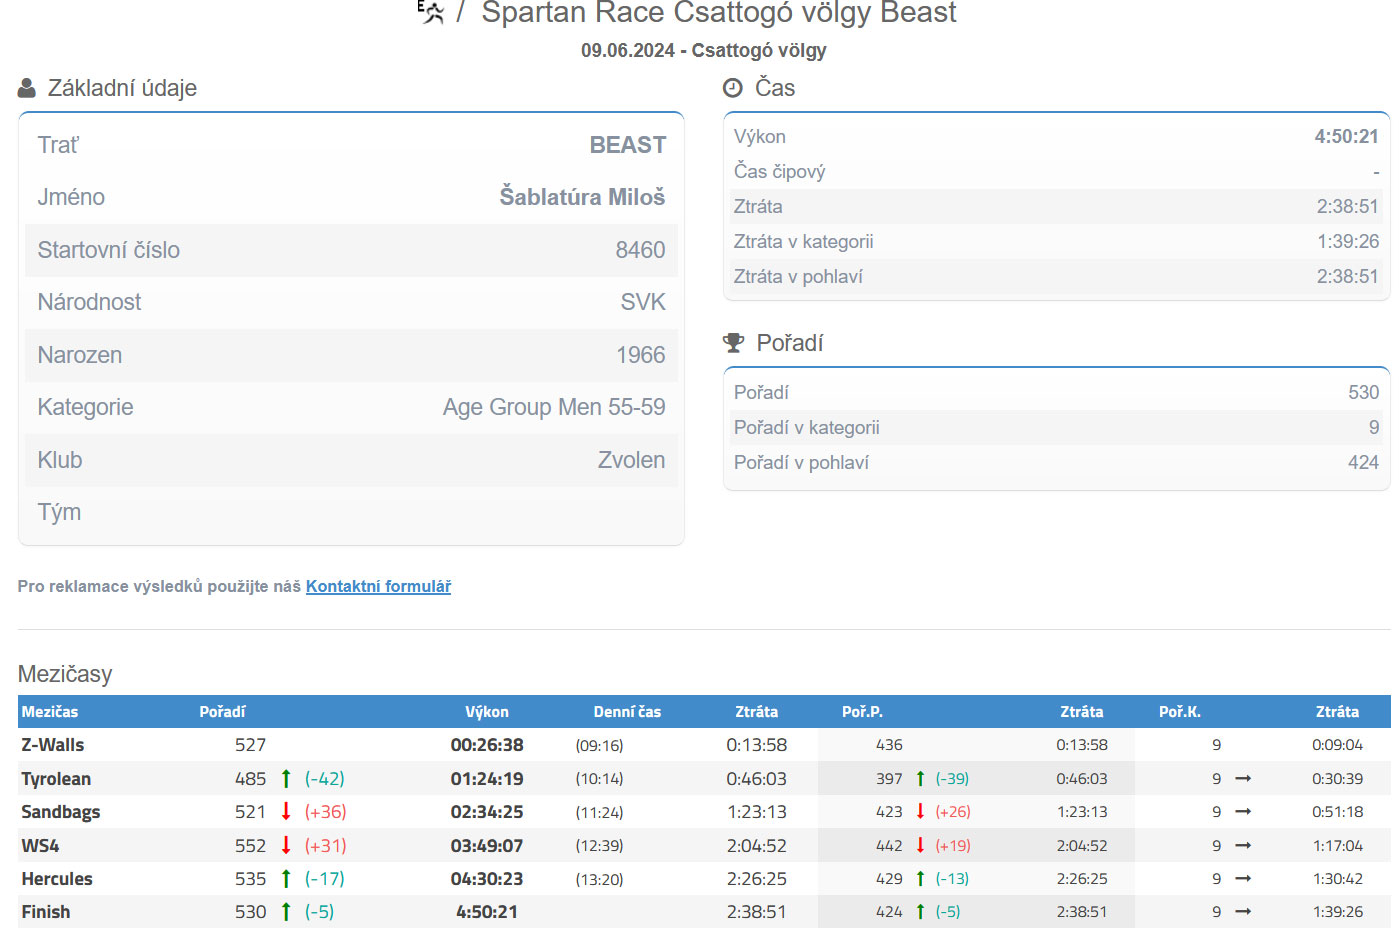Viewport: 1399px width, 933px height.
Task: Click the birth year 1966
Action: (640, 355)
